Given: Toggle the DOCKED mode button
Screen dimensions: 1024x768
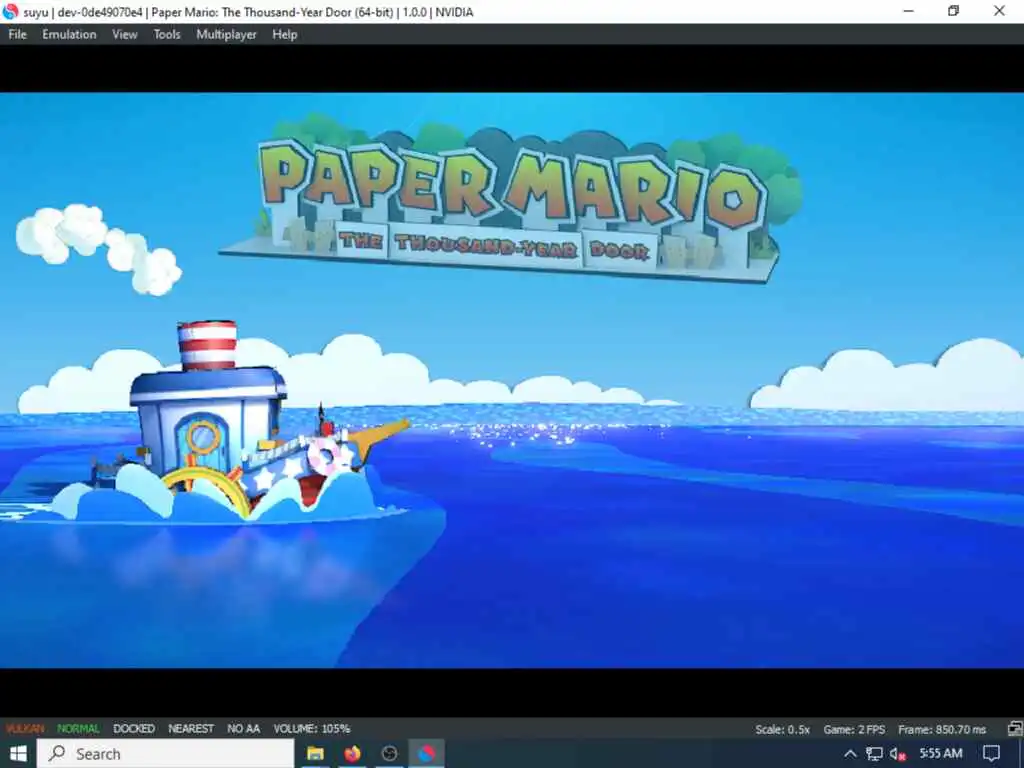Looking at the screenshot, I should point(134,728).
